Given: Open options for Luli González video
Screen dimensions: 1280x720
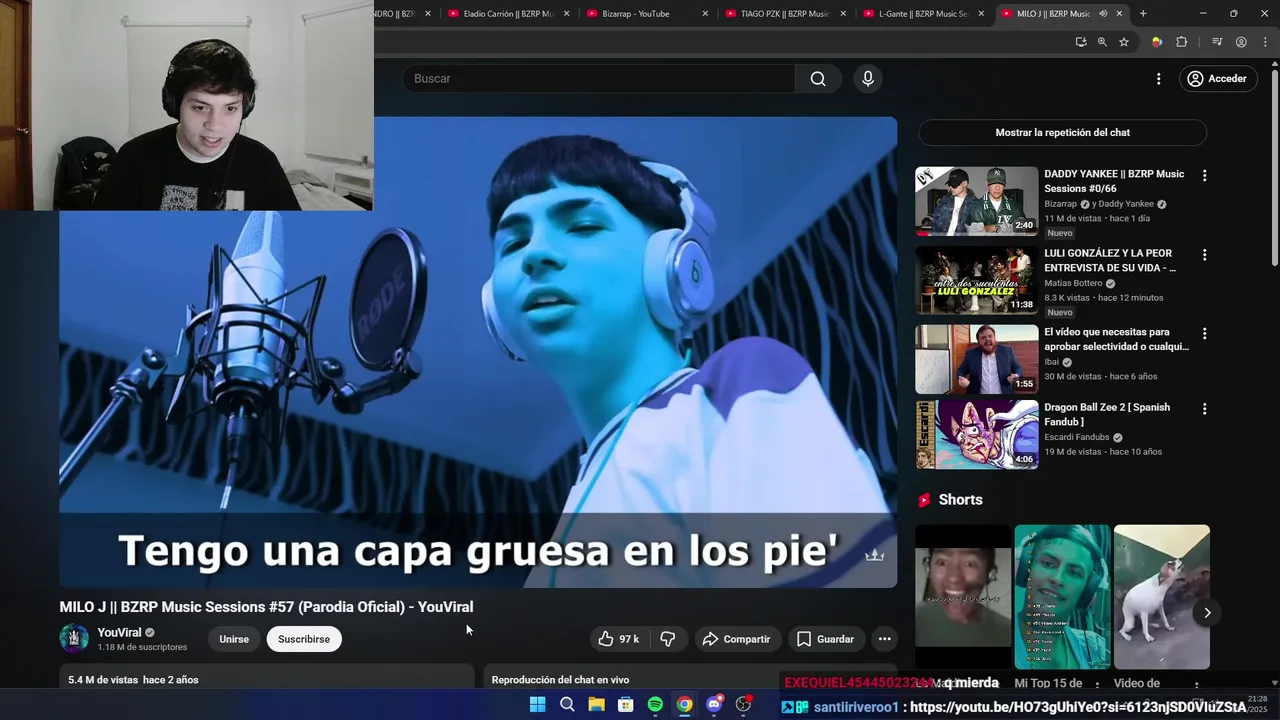Looking at the screenshot, I should click(x=1204, y=255).
